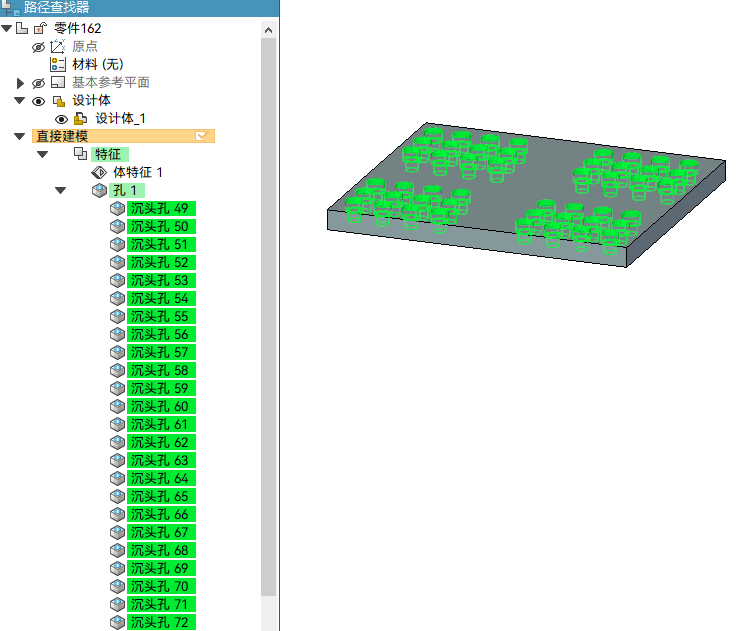Click the part document icon beside 零件162
The height and width of the screenshot is (631, 755).
(x=22, y=28)
